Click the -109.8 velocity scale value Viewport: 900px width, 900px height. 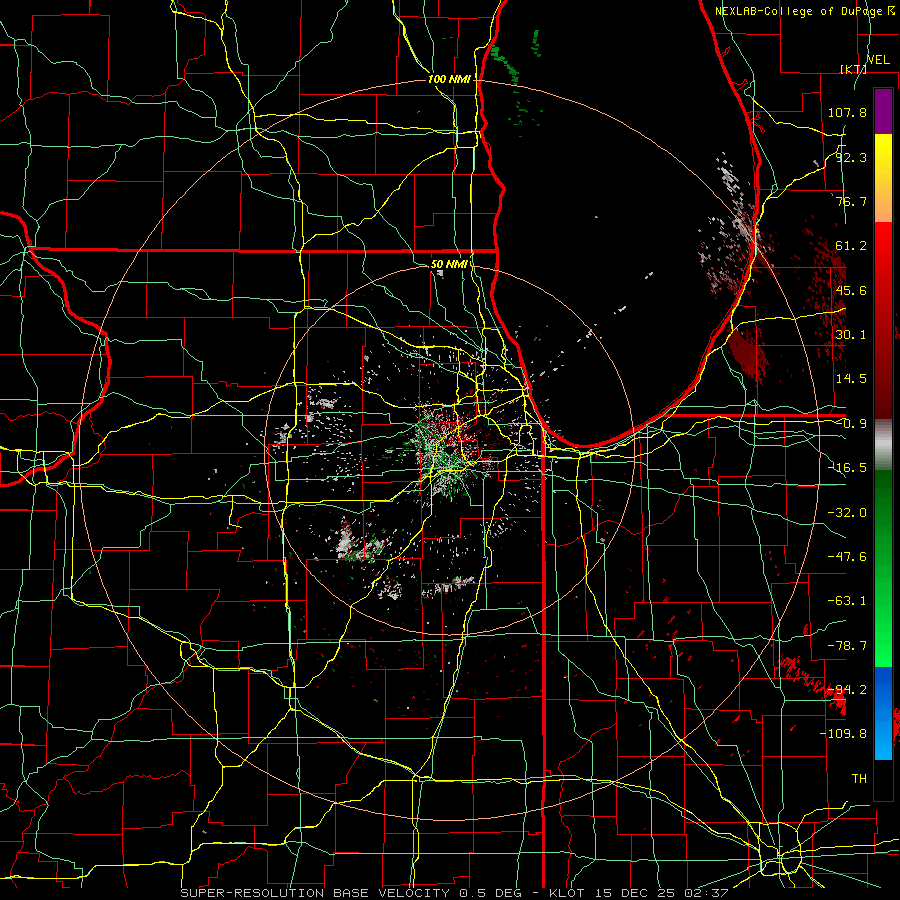click(843, 734)
